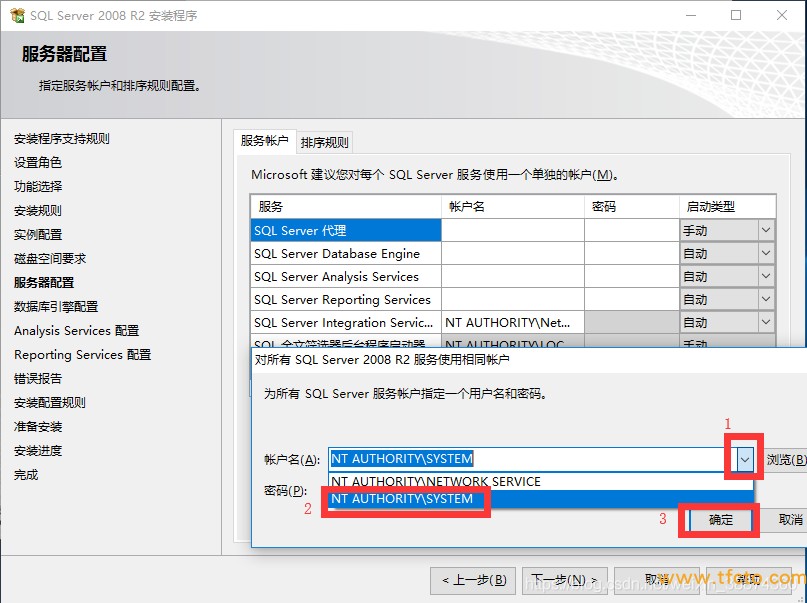Click 安装进度 step in sidebar
The height and width of the screenshot is (603, 807).
38,451
